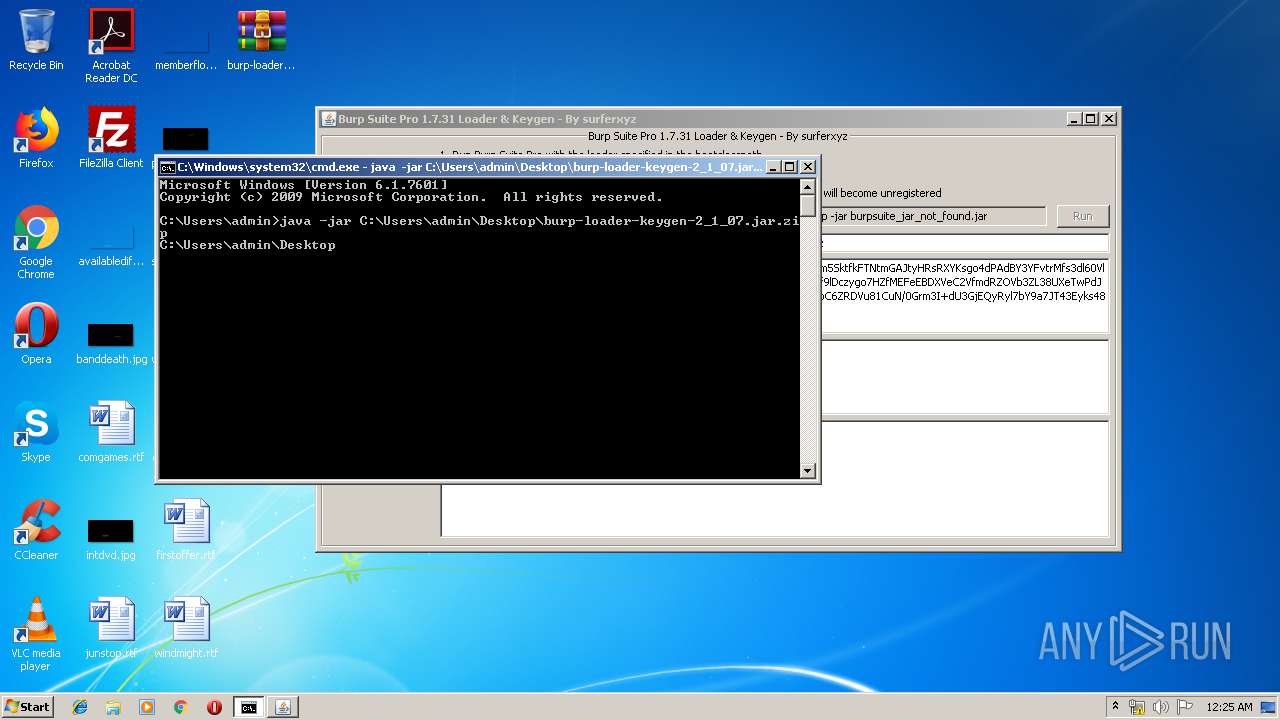Open windmight.rtf document icon
This screenshot has width=1280, height=720.
click(x=186, y=628)
